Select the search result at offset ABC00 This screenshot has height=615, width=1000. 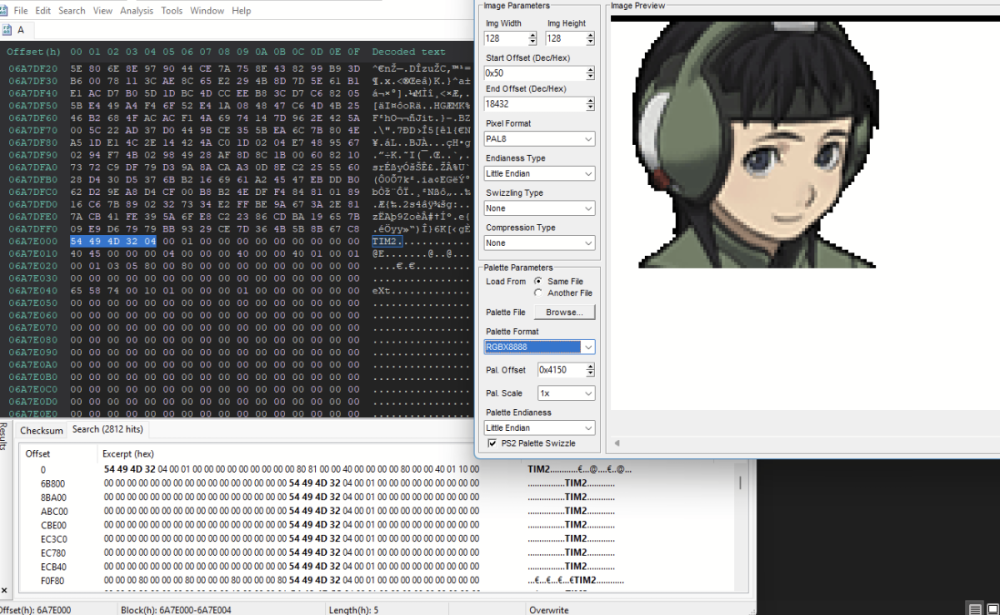[x=376, y=512]
